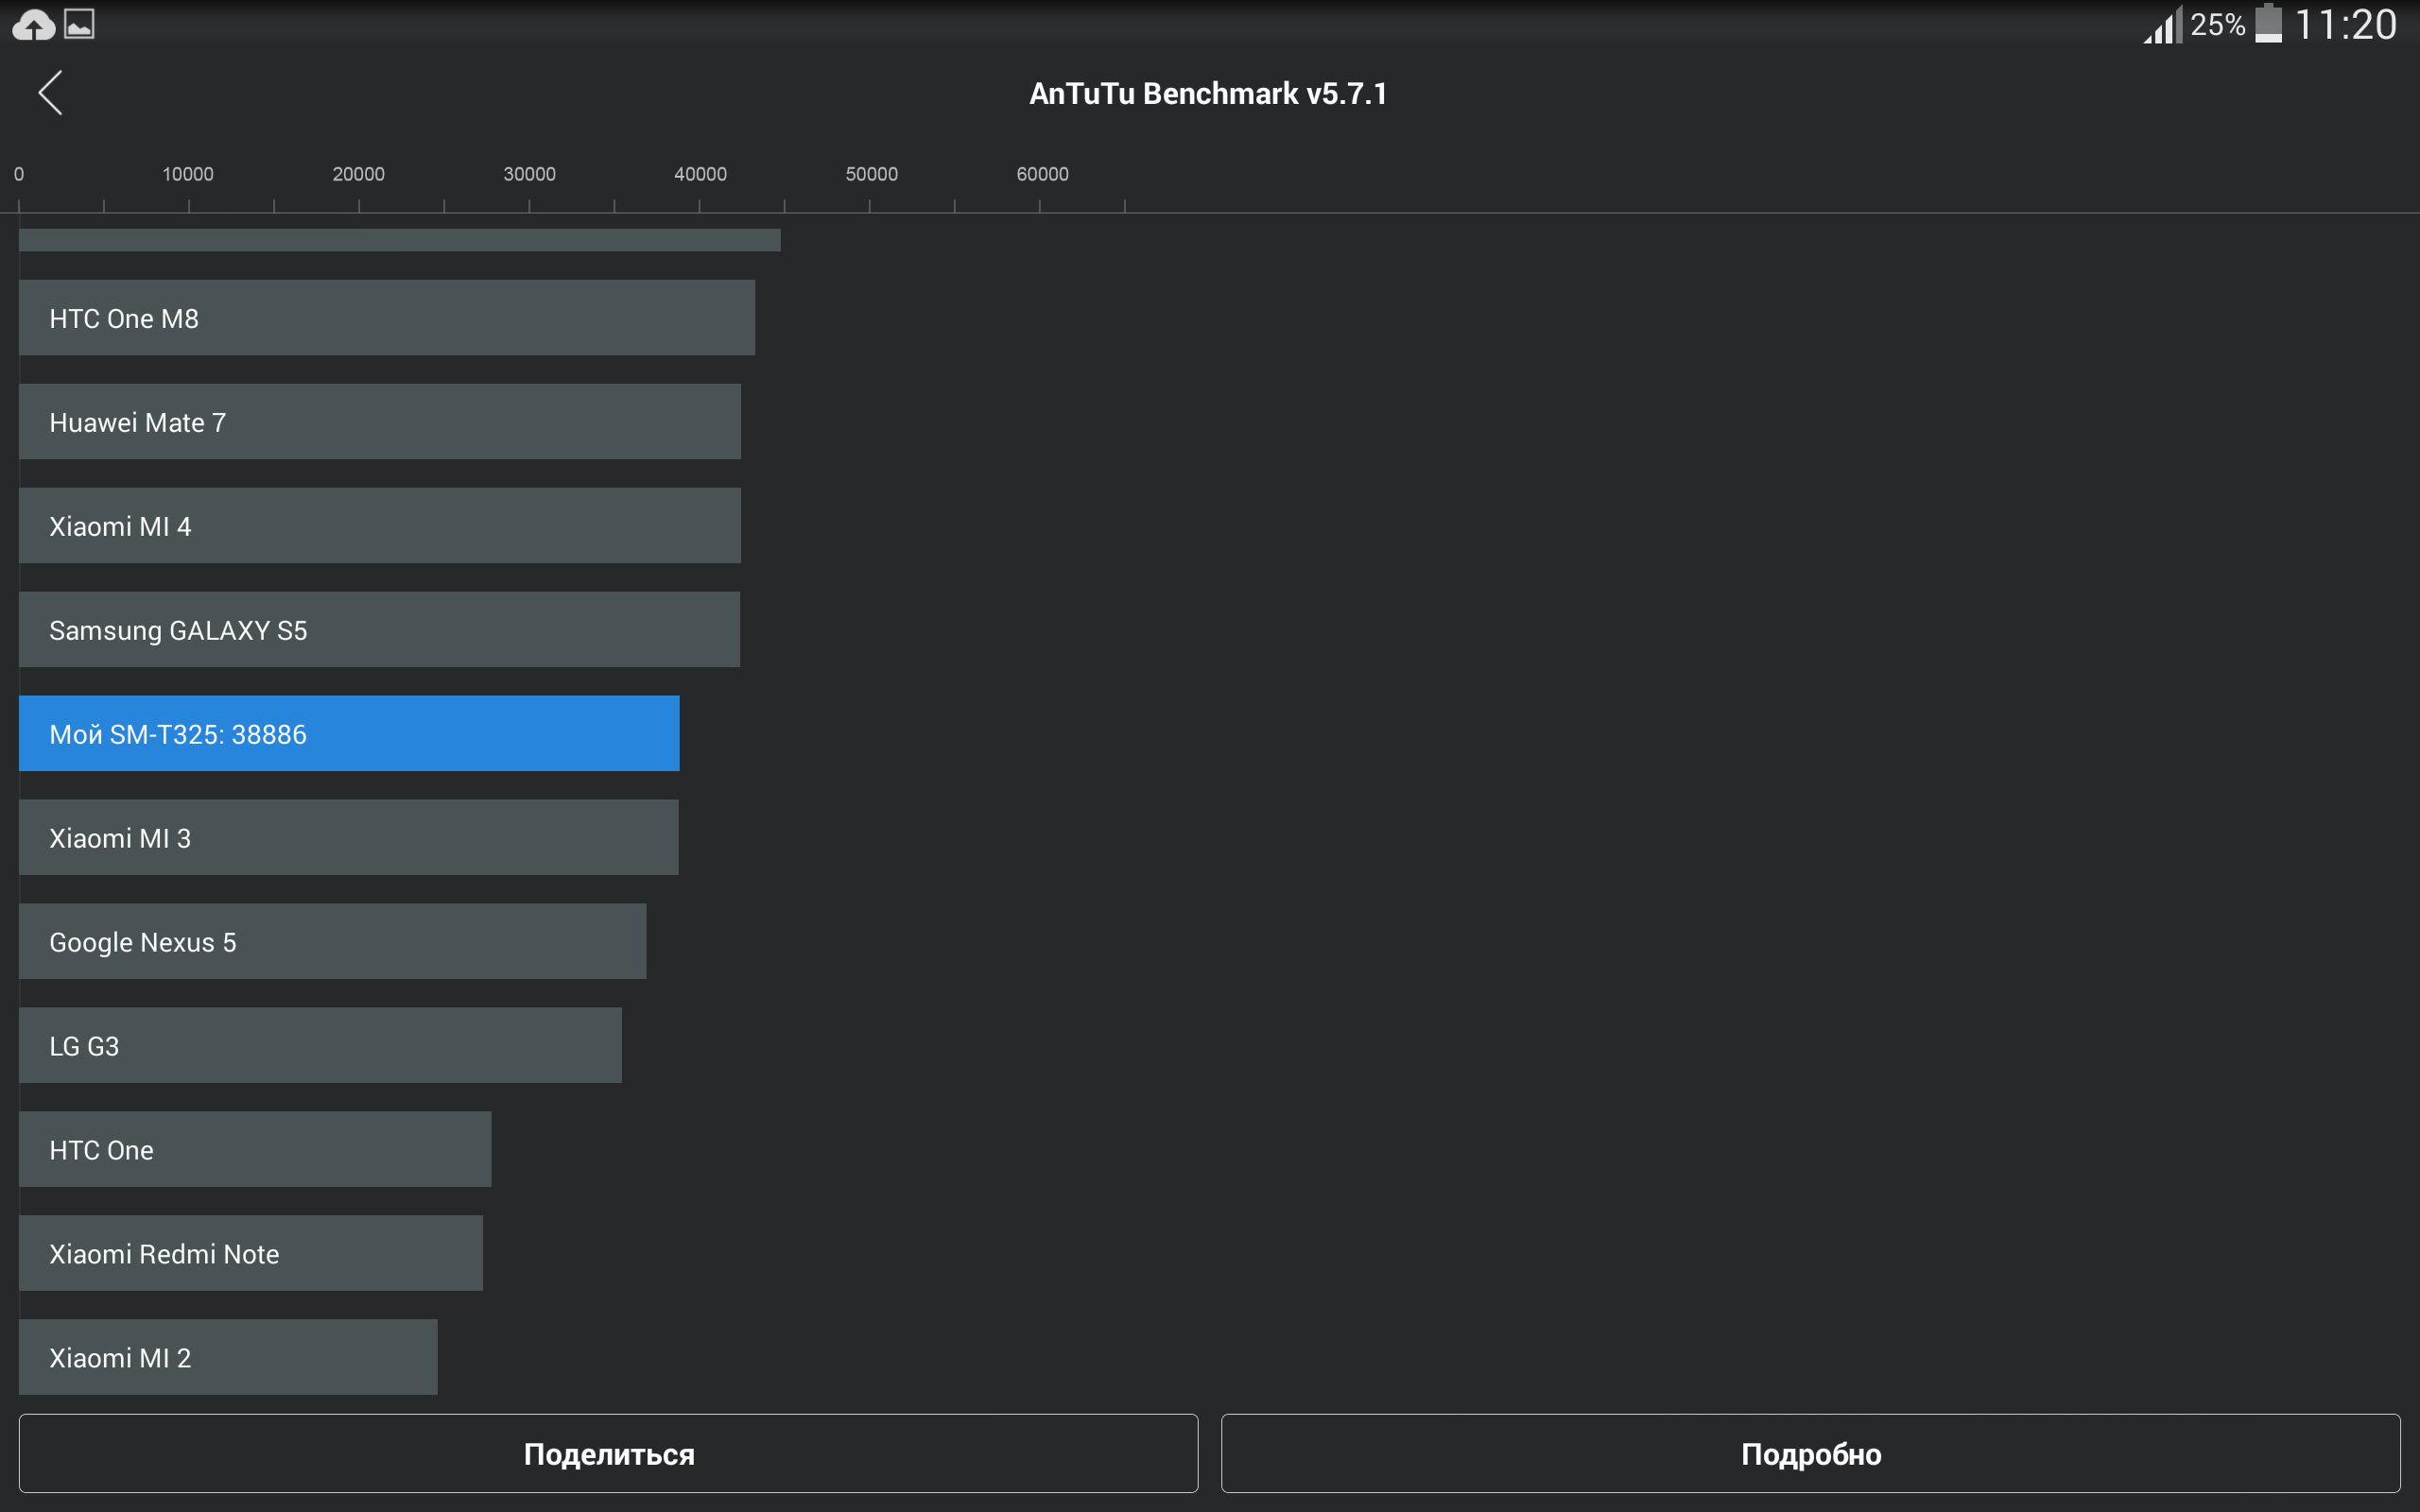2420x1512 pixels.
Task: Tap the screenshot image notification icon
Action: tap(80, 24)
